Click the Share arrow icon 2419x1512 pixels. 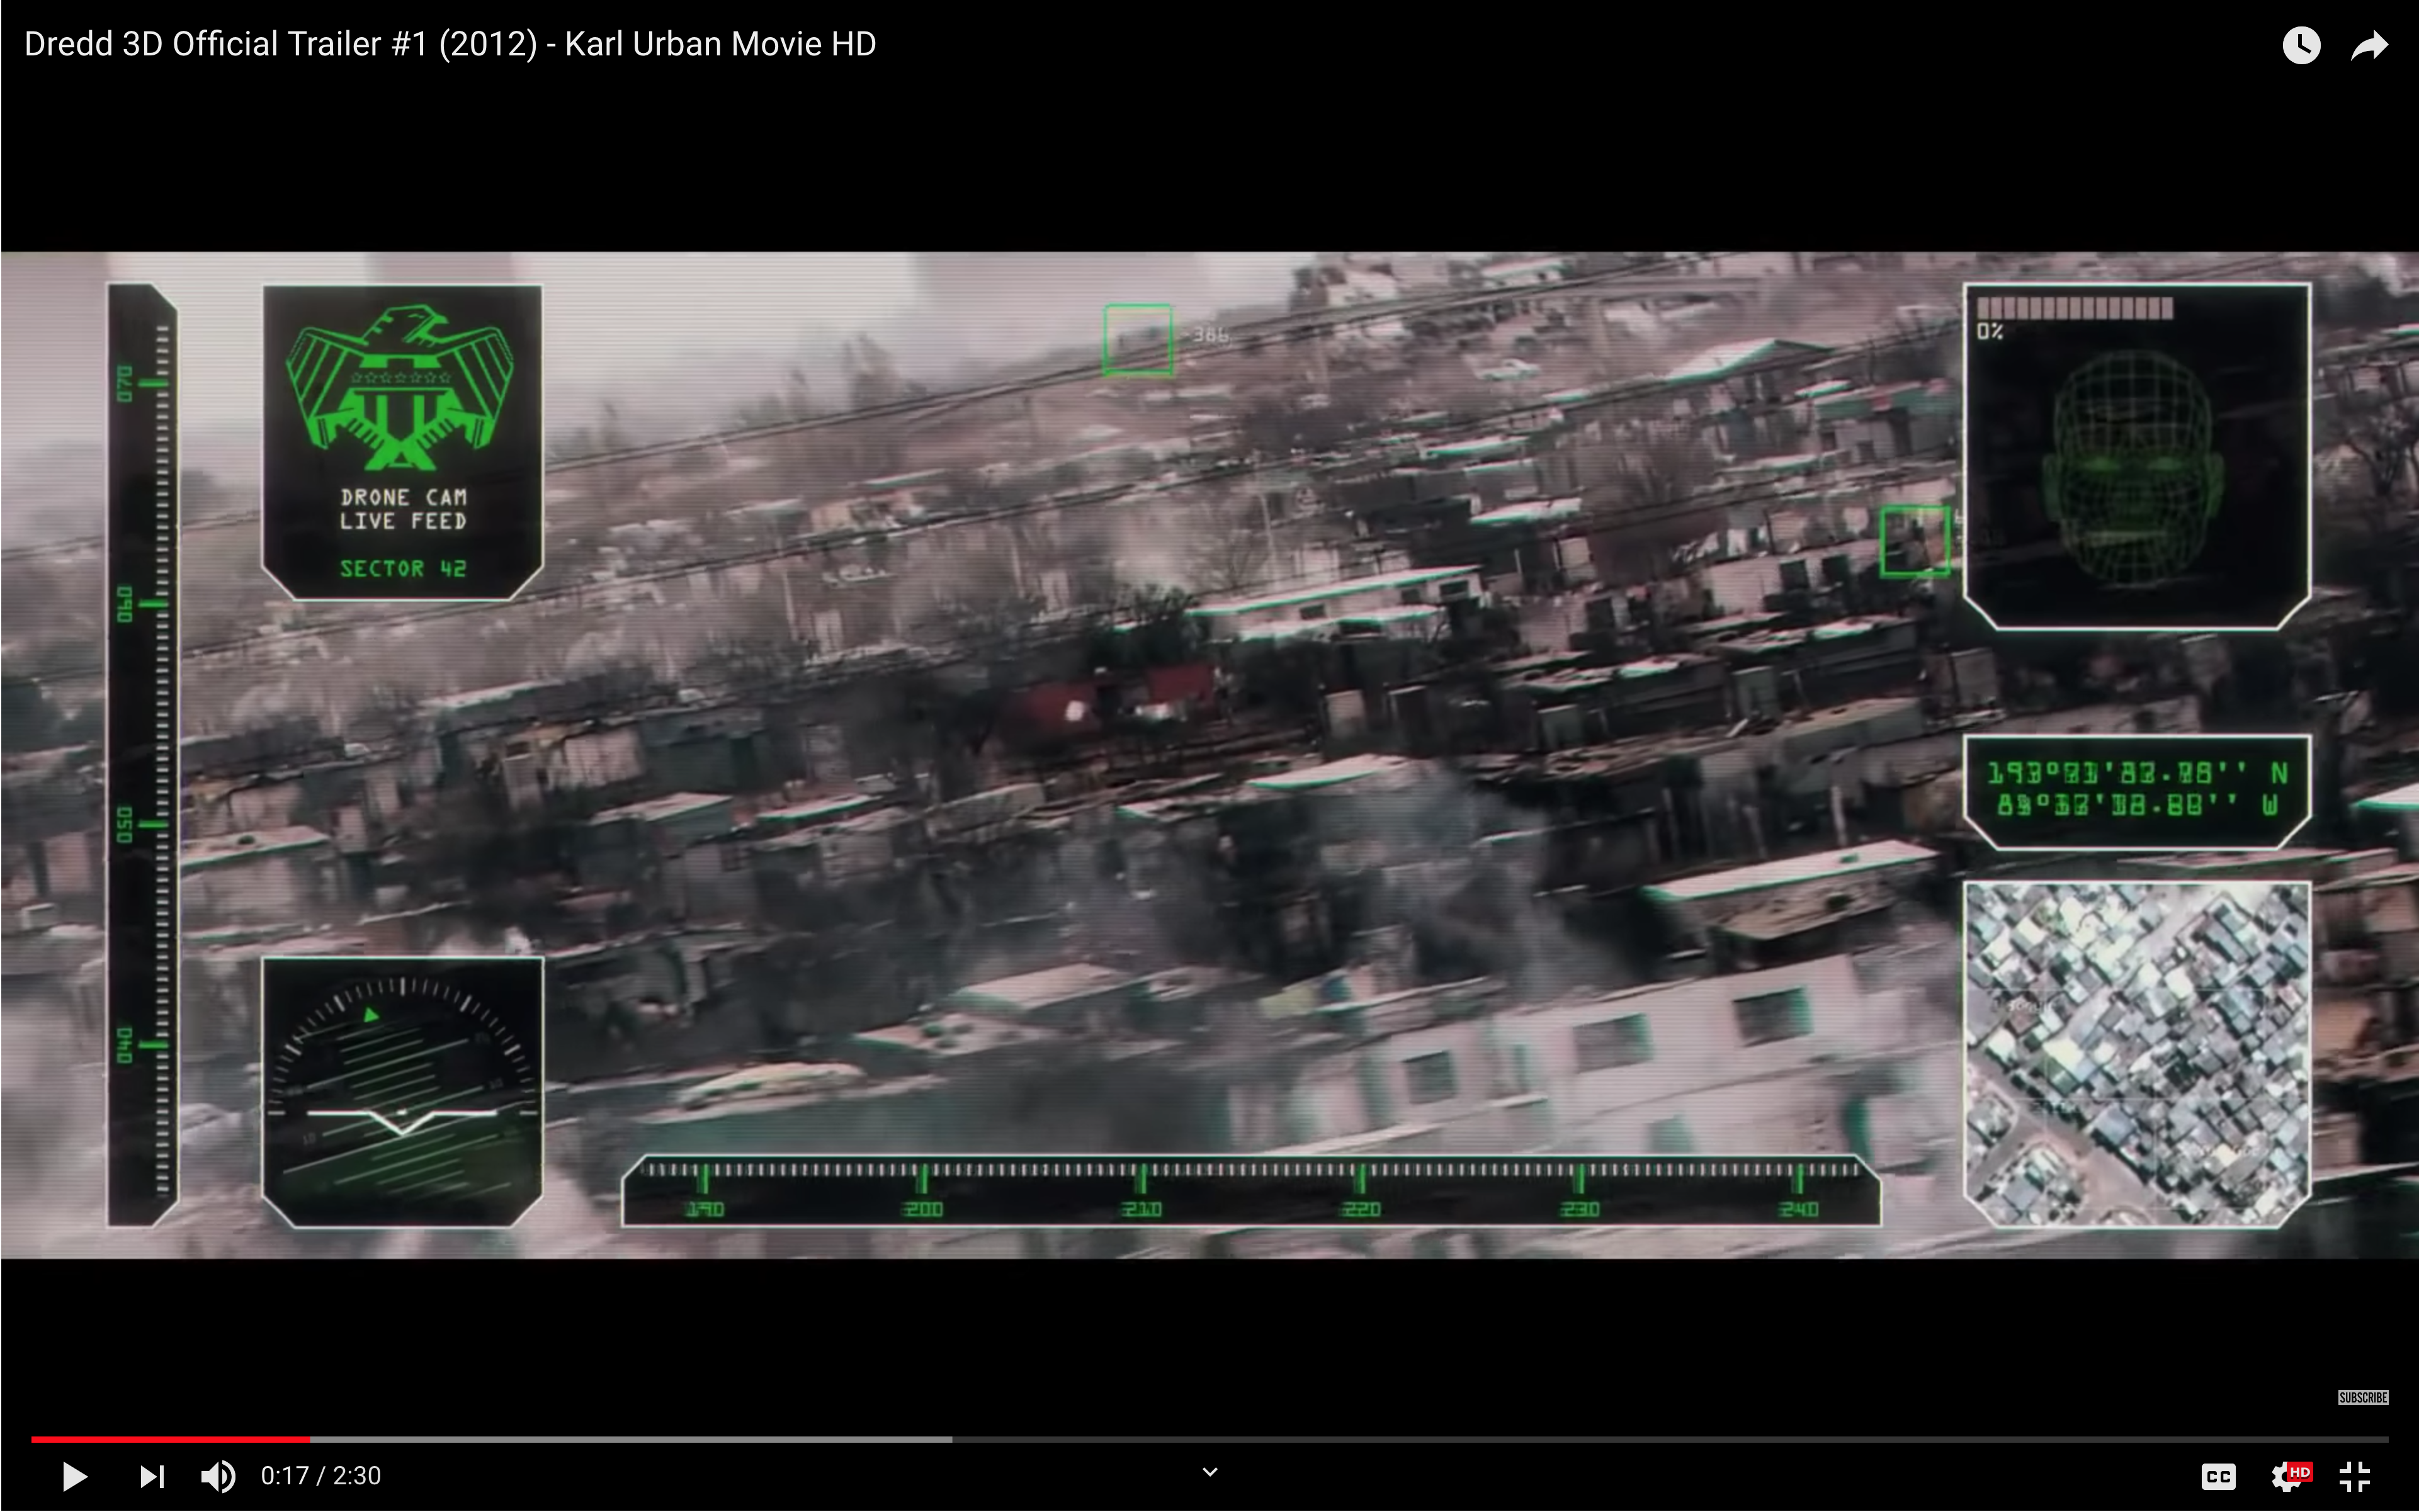tap(2368, 45)
